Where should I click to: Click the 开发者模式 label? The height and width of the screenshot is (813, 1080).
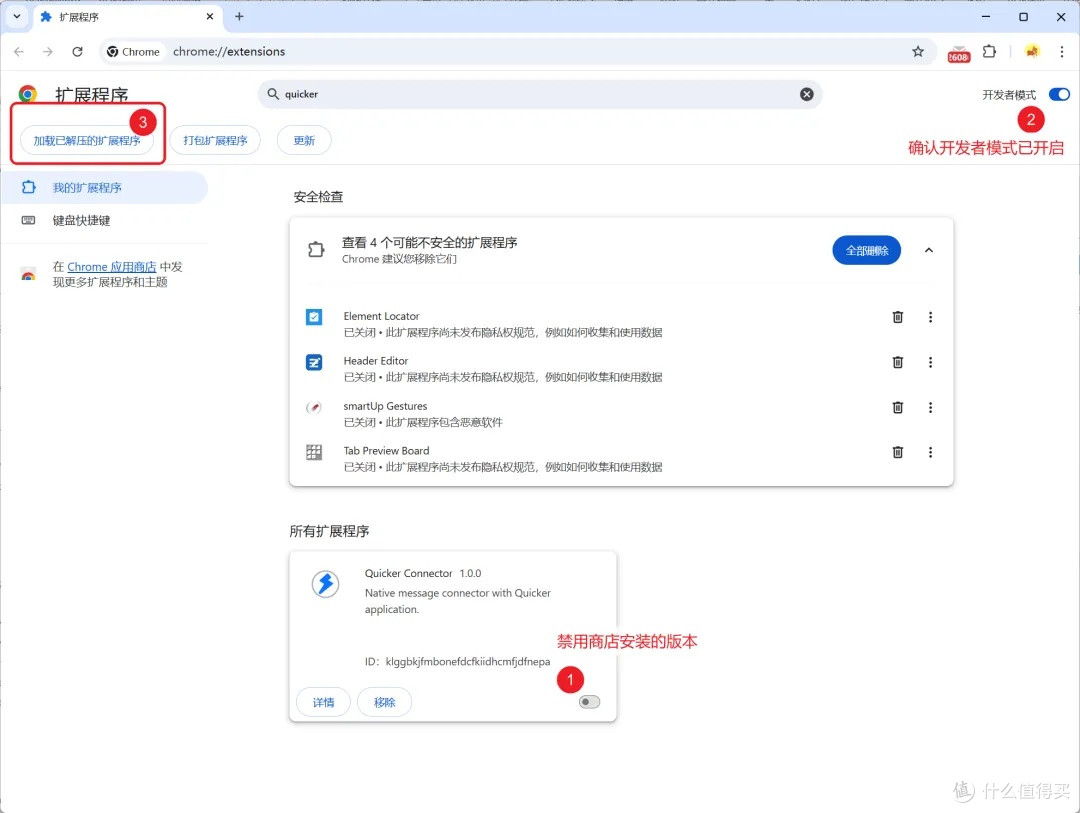click(1009, 95)
